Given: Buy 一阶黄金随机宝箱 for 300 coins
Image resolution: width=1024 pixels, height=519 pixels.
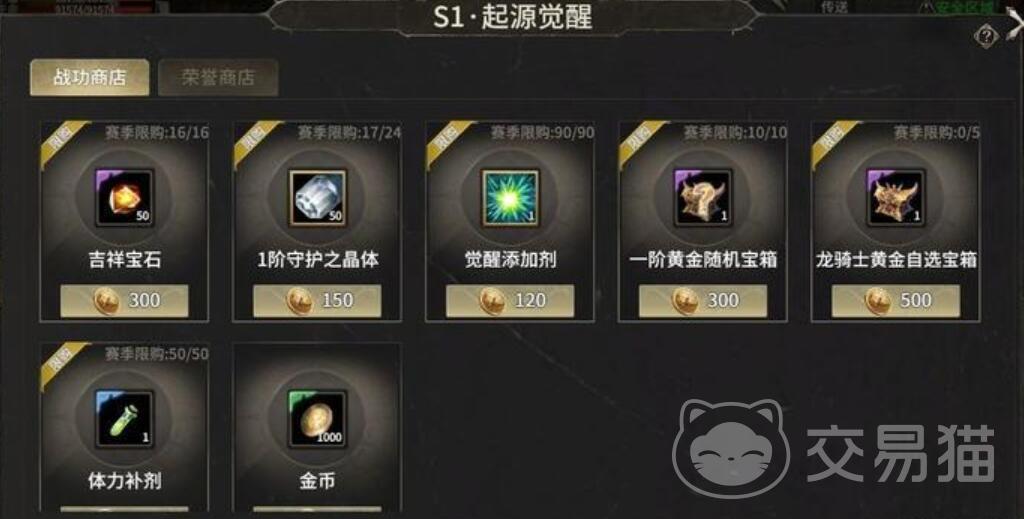Looking at the screenshot, I should pyautogui.click(x=703, y=300).
